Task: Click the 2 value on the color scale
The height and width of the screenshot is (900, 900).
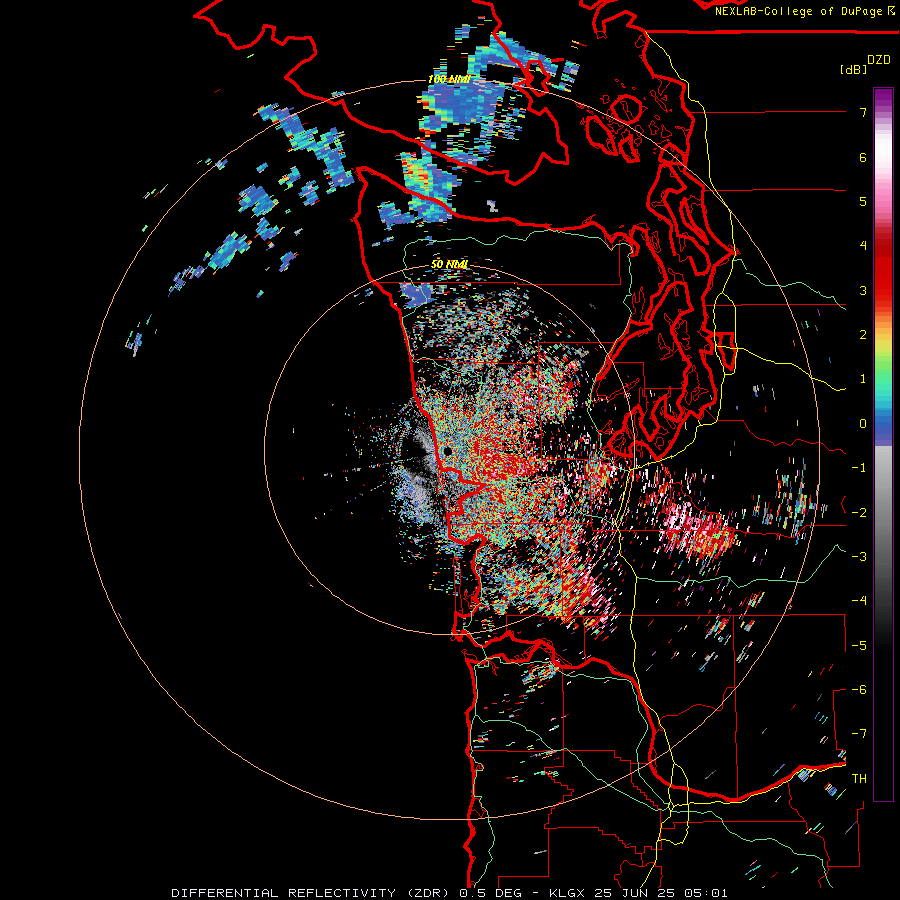Action: click(x=863, y=335)
